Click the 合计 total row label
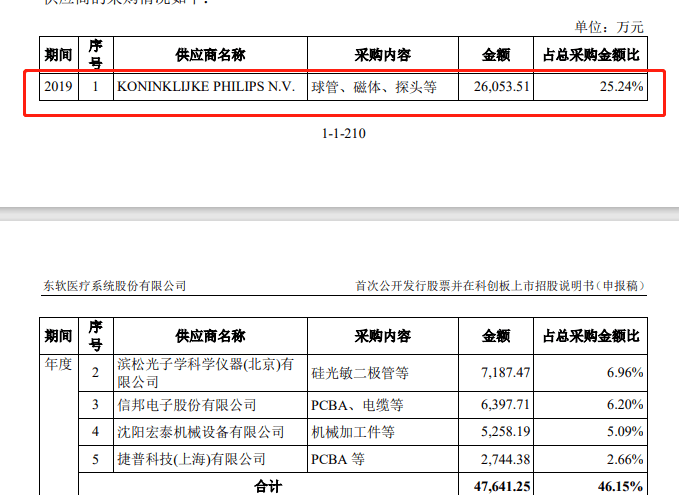 pos(268,486)
